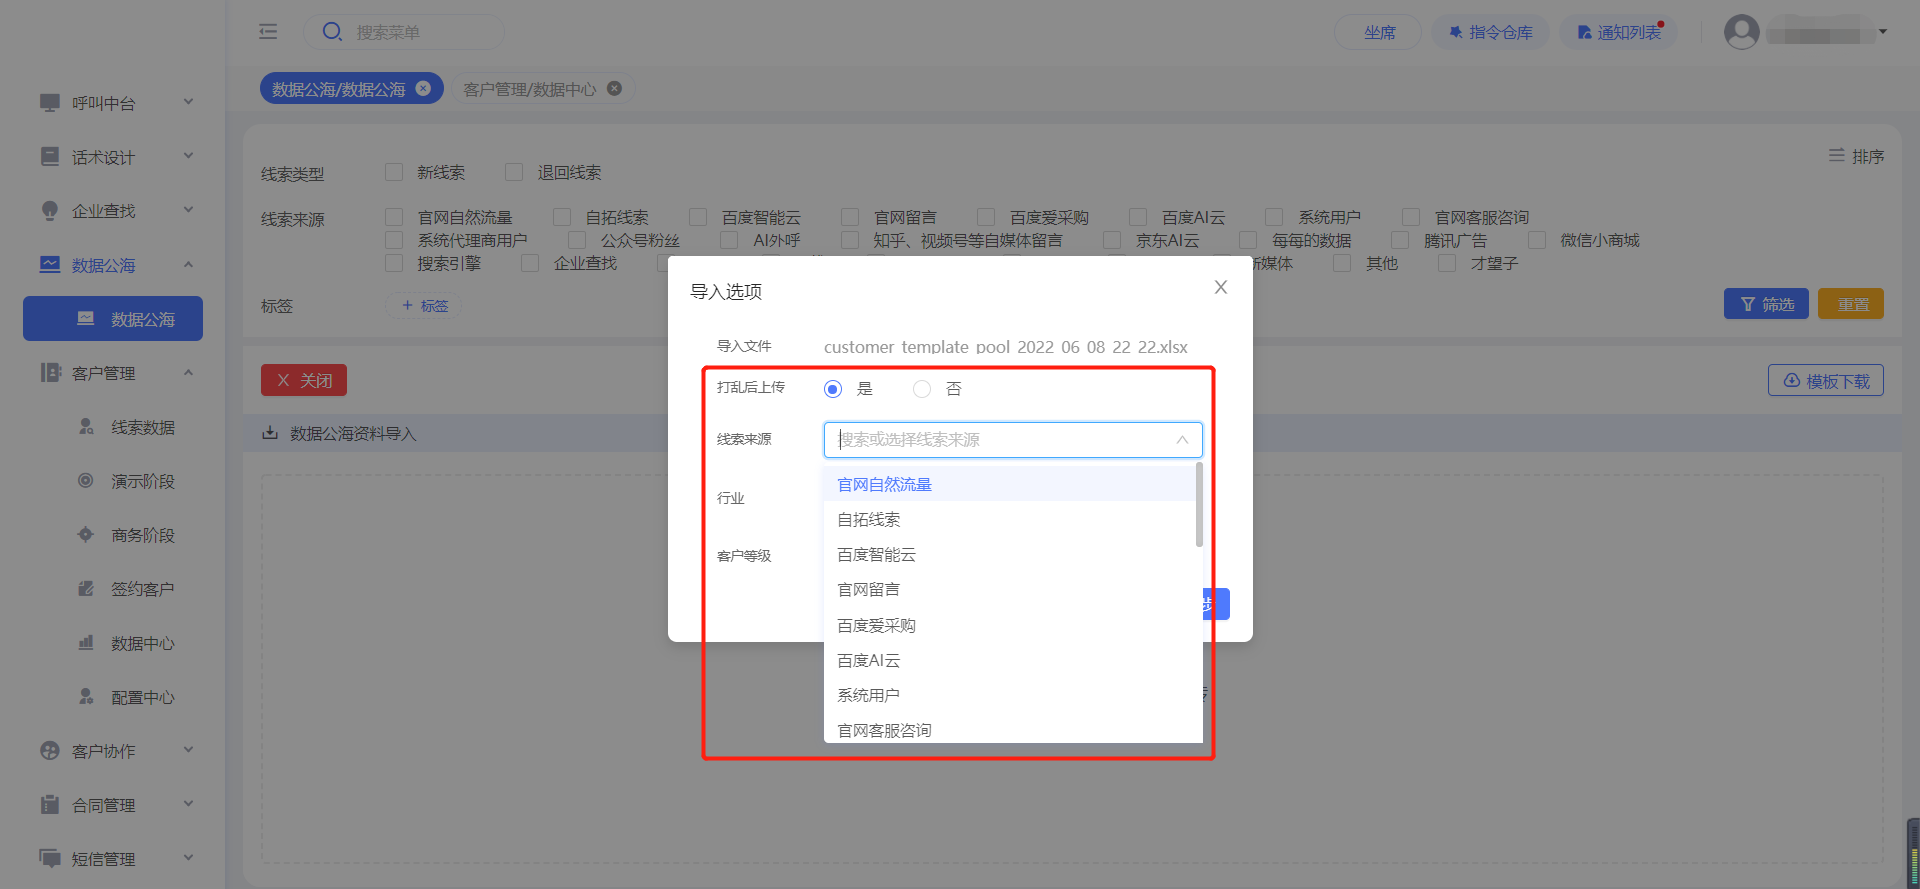This screenshot has width=1920, height=889.
Task: Click the 模板下载 button
Action: pos(1826,380)
